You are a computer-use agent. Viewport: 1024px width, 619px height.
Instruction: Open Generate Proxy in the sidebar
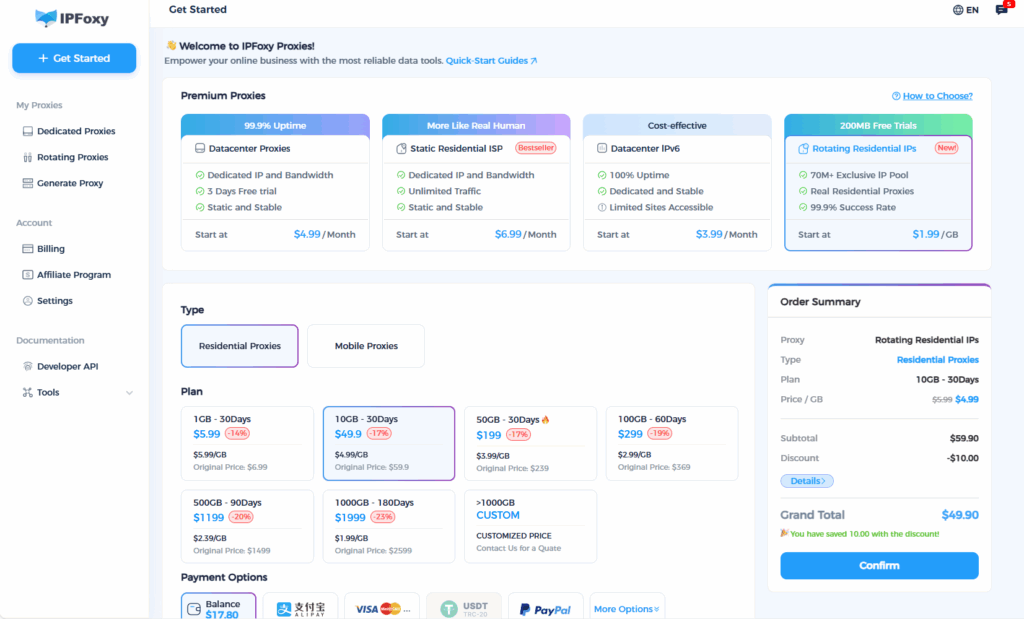point(70,183)
